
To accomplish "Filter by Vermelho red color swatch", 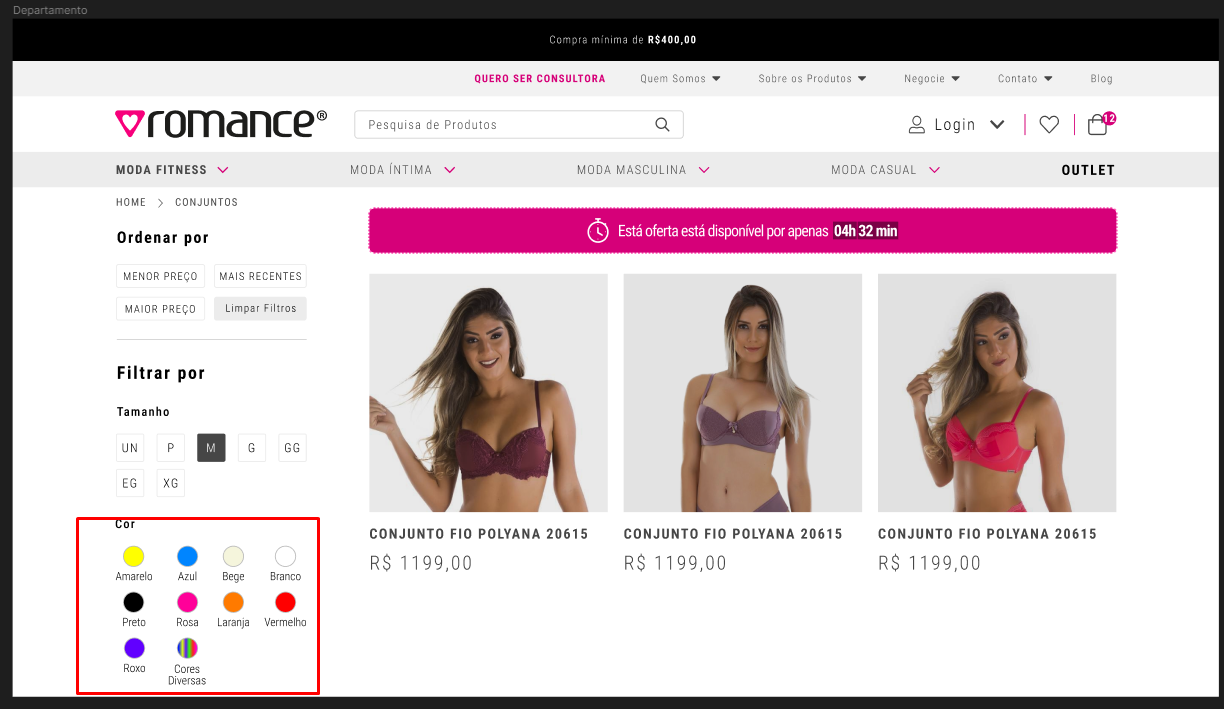I will tap(285, 602).
